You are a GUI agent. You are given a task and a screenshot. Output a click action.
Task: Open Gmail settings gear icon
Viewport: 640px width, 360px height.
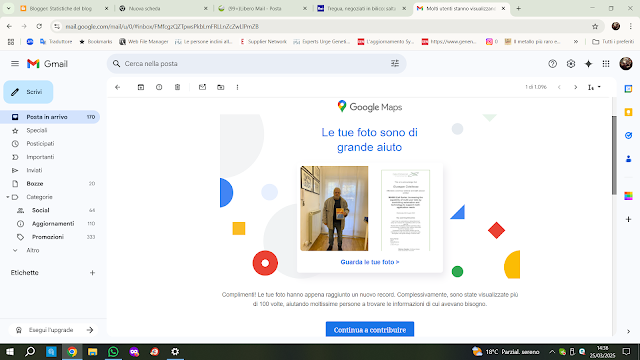[x=571, y=64]
